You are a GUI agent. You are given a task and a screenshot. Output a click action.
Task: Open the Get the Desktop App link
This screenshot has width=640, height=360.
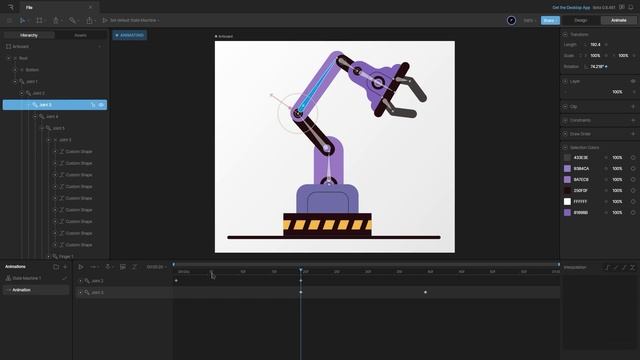click(x=571, y=7)
